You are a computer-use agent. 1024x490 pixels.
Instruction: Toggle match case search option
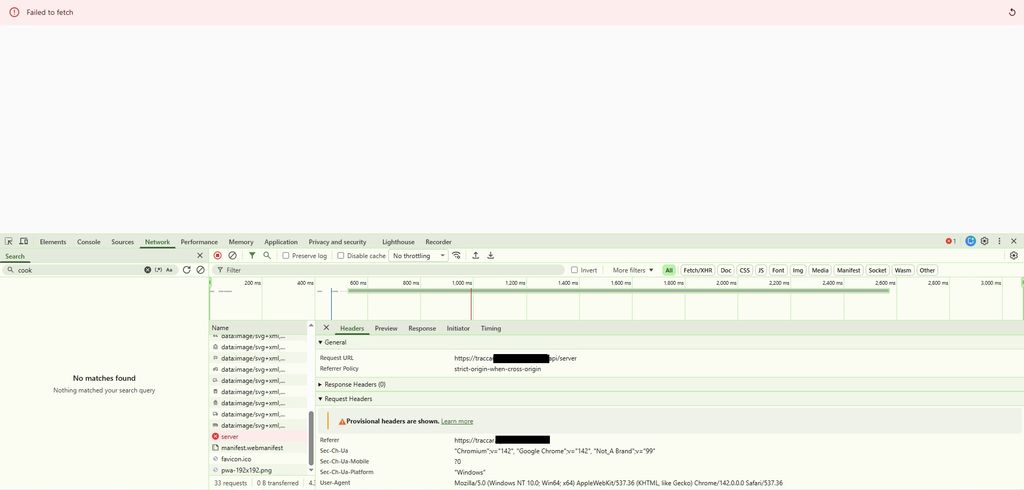pyautogui.click(x=169, y=270)
